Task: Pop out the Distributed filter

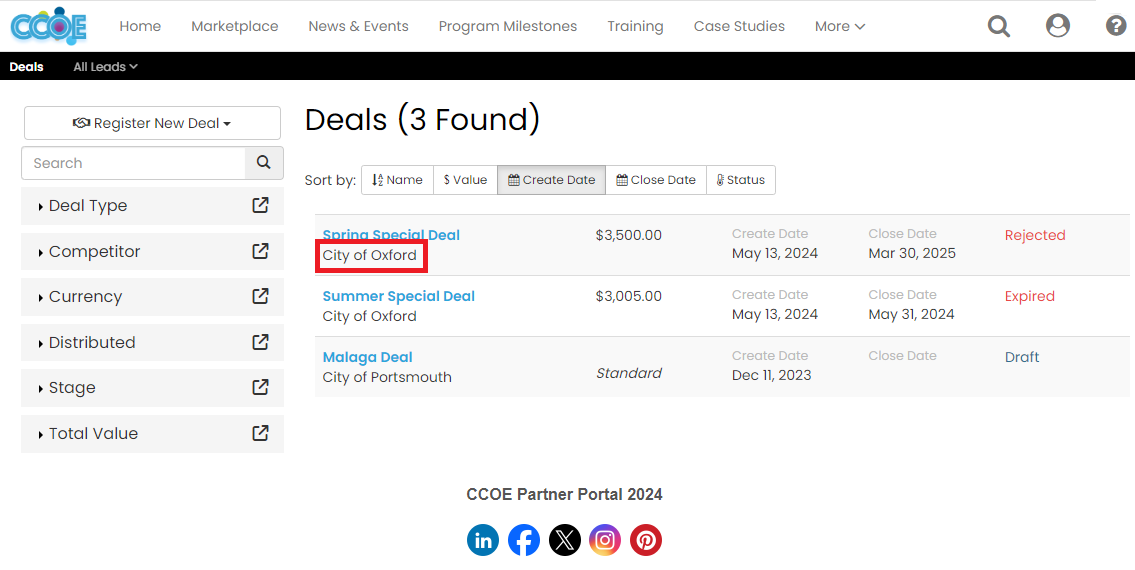Action: [261, 342]
